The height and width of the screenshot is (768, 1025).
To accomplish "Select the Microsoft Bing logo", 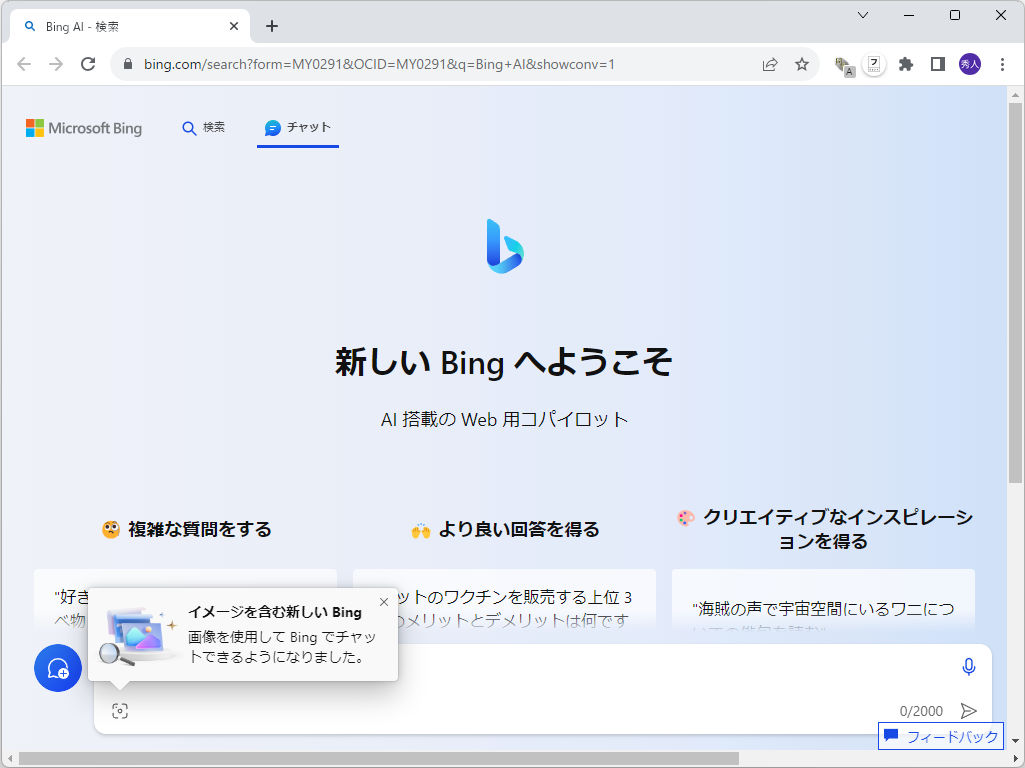I will pyautogui.click(x=84, y=128).
